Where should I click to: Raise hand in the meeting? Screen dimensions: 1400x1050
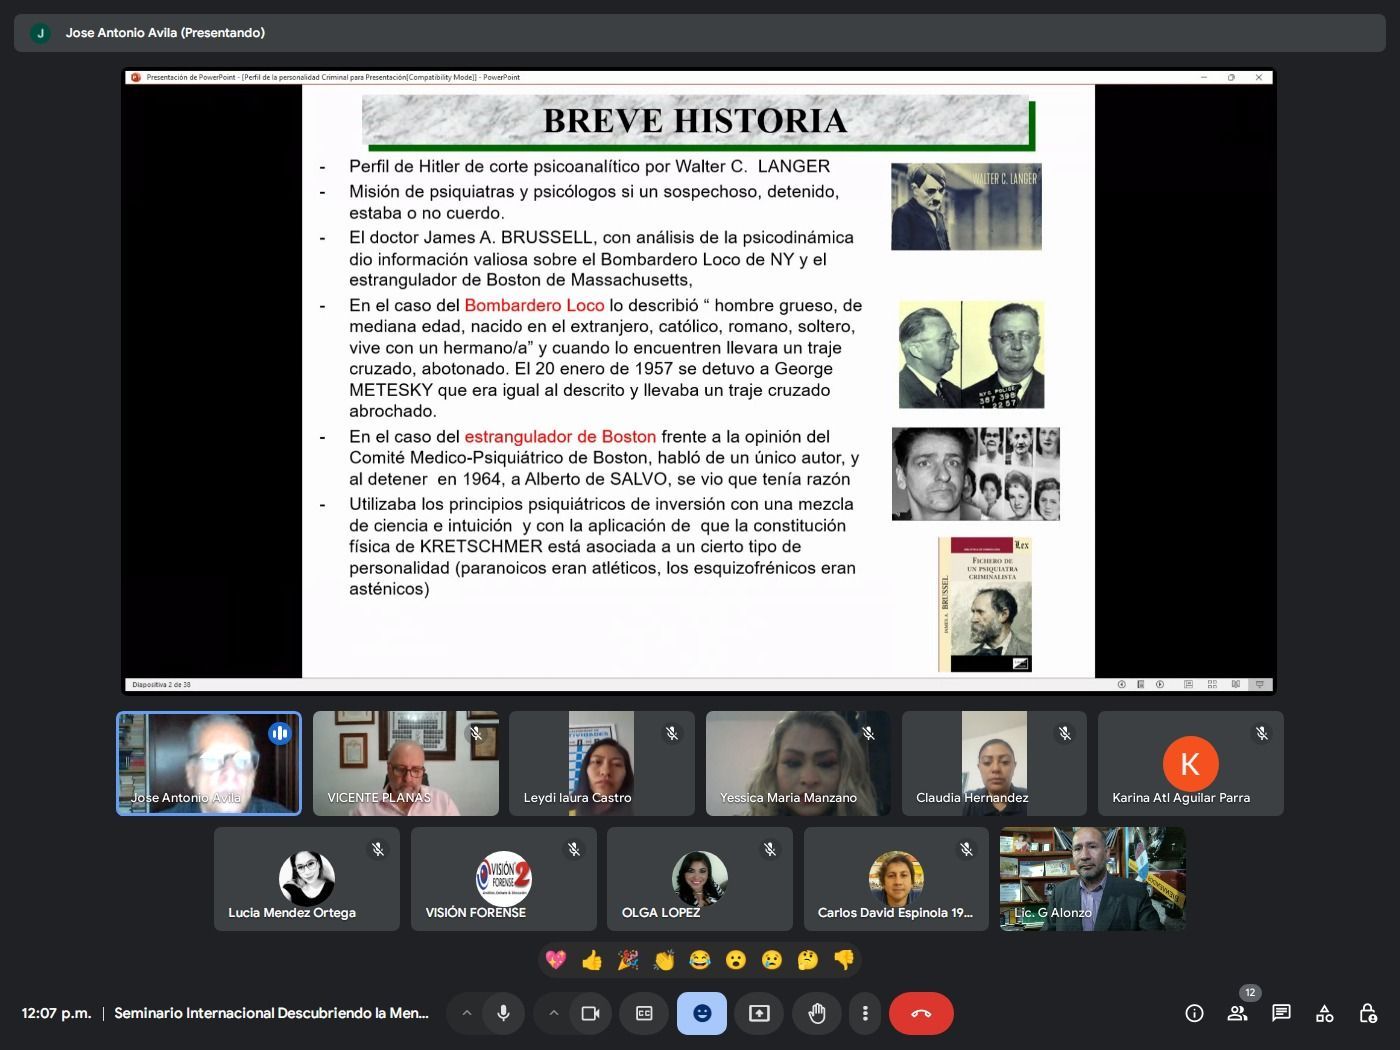pyautogui.click(x=817, y=1013)
